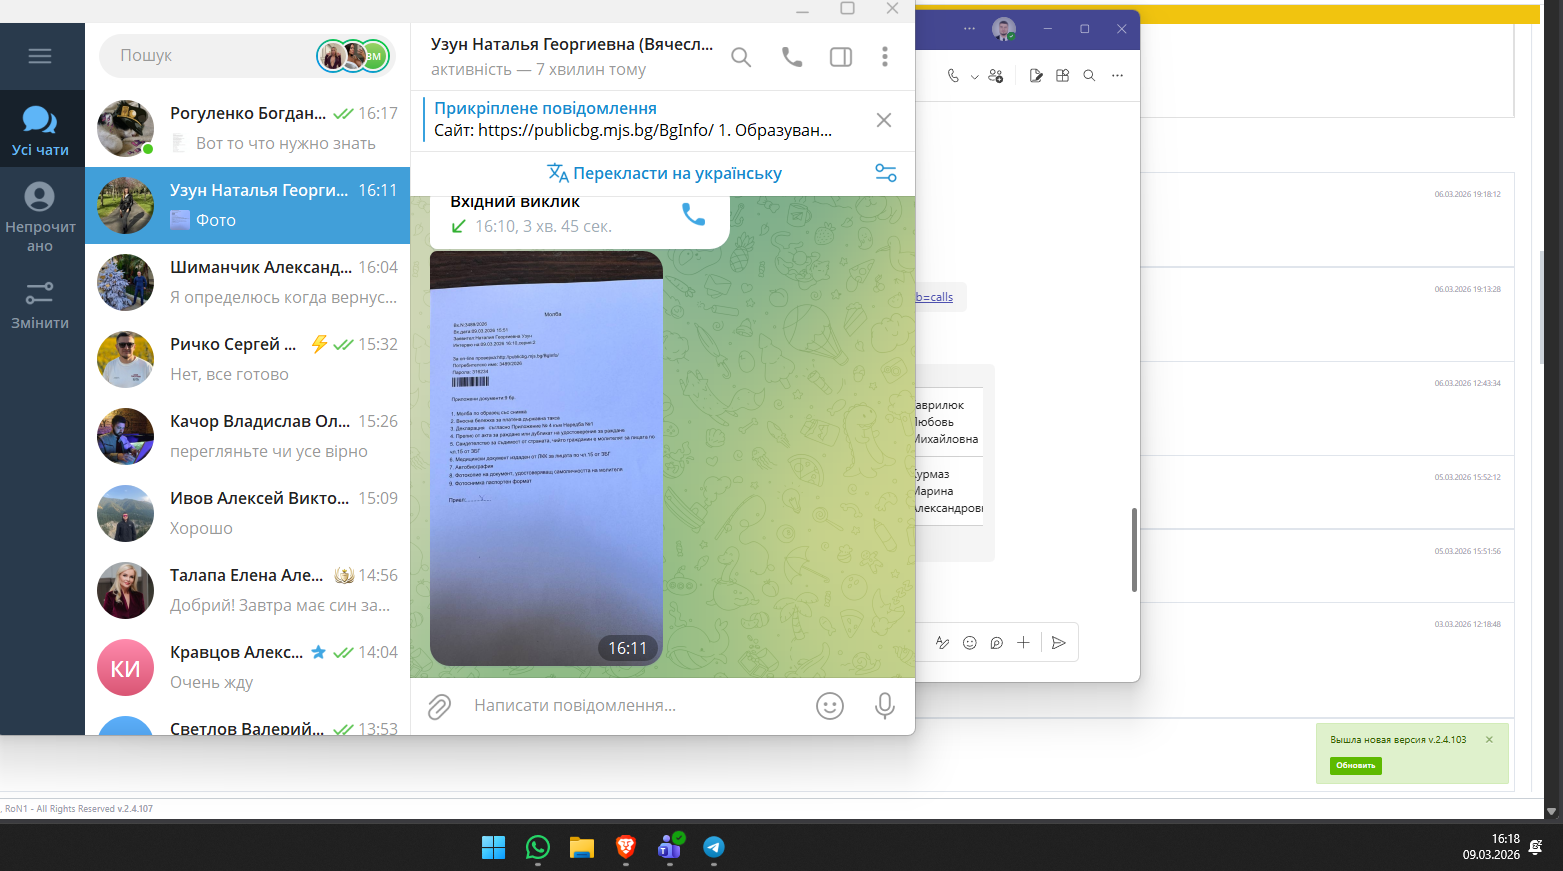Open the notes/compose icon in Teams toolbar
Screen dimensions: 1563x871
[x=1036, y=76]
